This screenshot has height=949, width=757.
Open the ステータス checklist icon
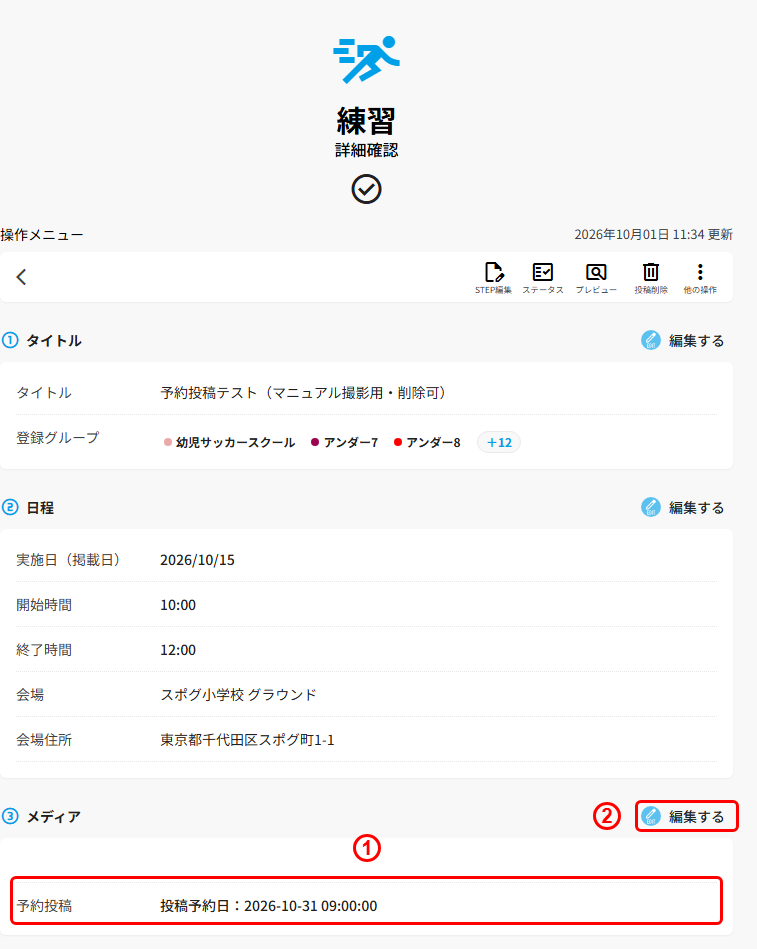pyautogui.click(x=543, y=278)
